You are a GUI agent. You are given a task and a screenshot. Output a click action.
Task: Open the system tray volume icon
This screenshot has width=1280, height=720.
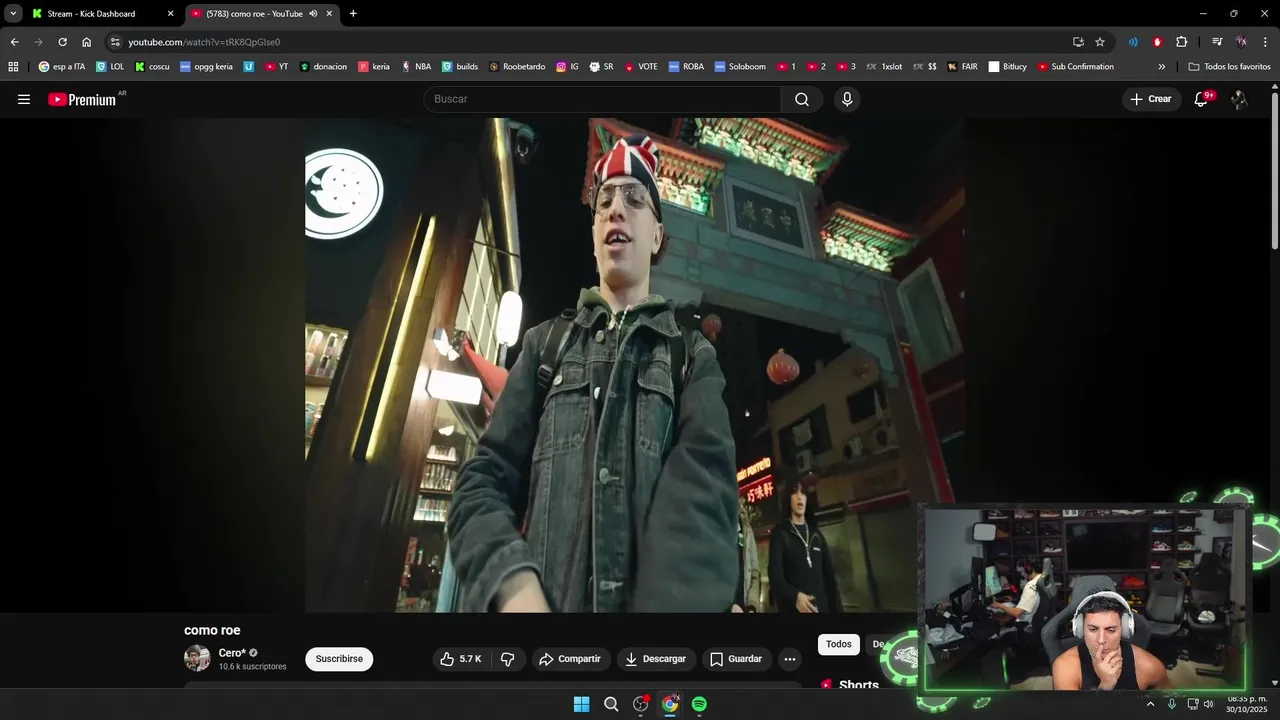tap(1209, 704)
